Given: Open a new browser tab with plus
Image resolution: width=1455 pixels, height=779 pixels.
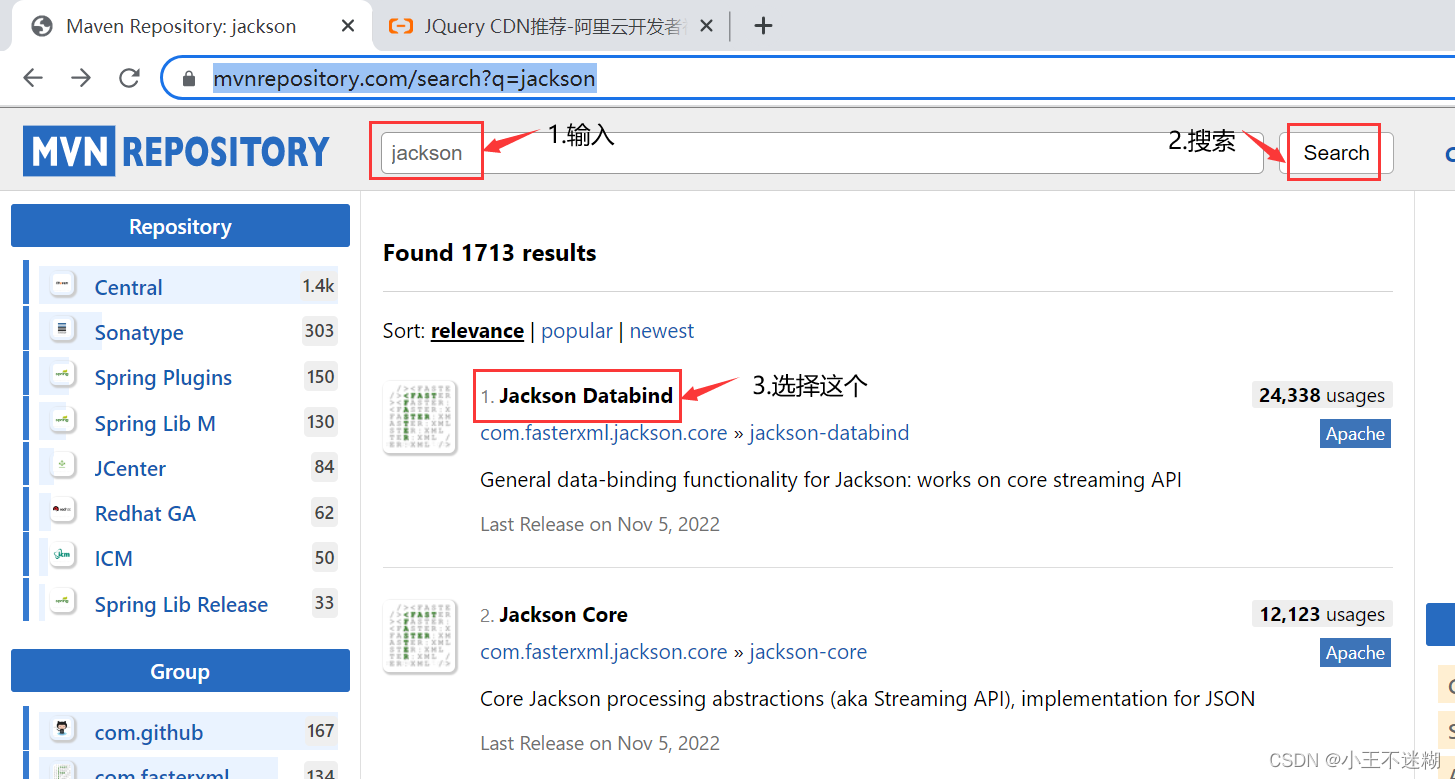Looking at the screenshot, I should (x=763, y=26).
